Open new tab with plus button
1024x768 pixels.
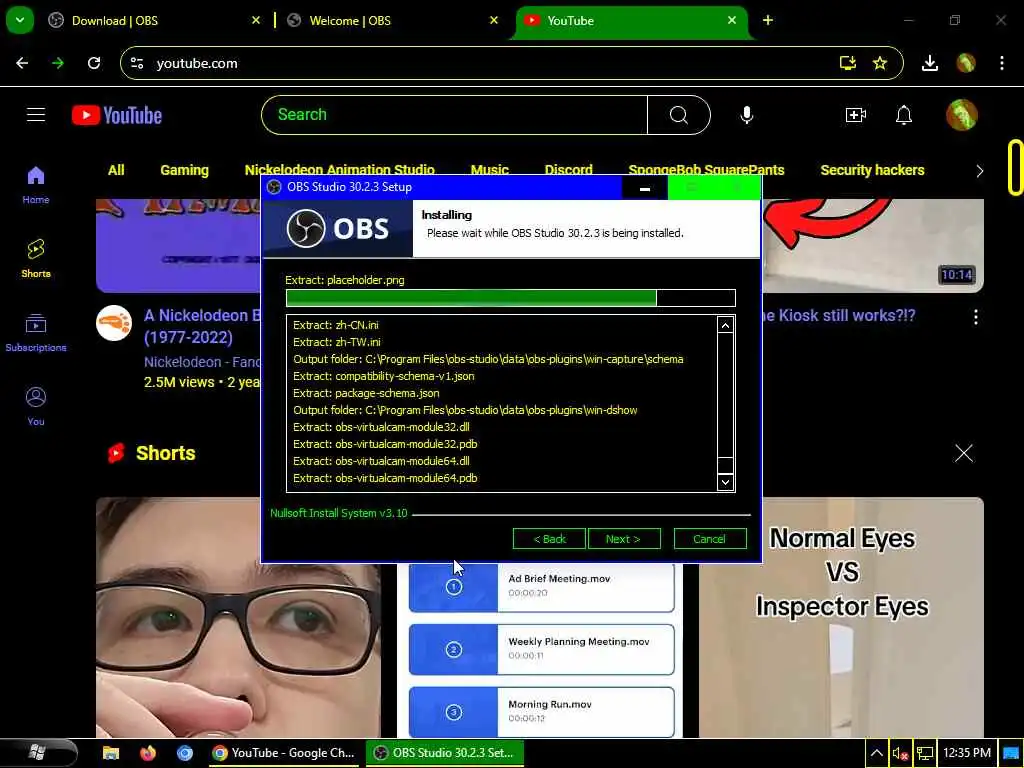coord(768,20)
